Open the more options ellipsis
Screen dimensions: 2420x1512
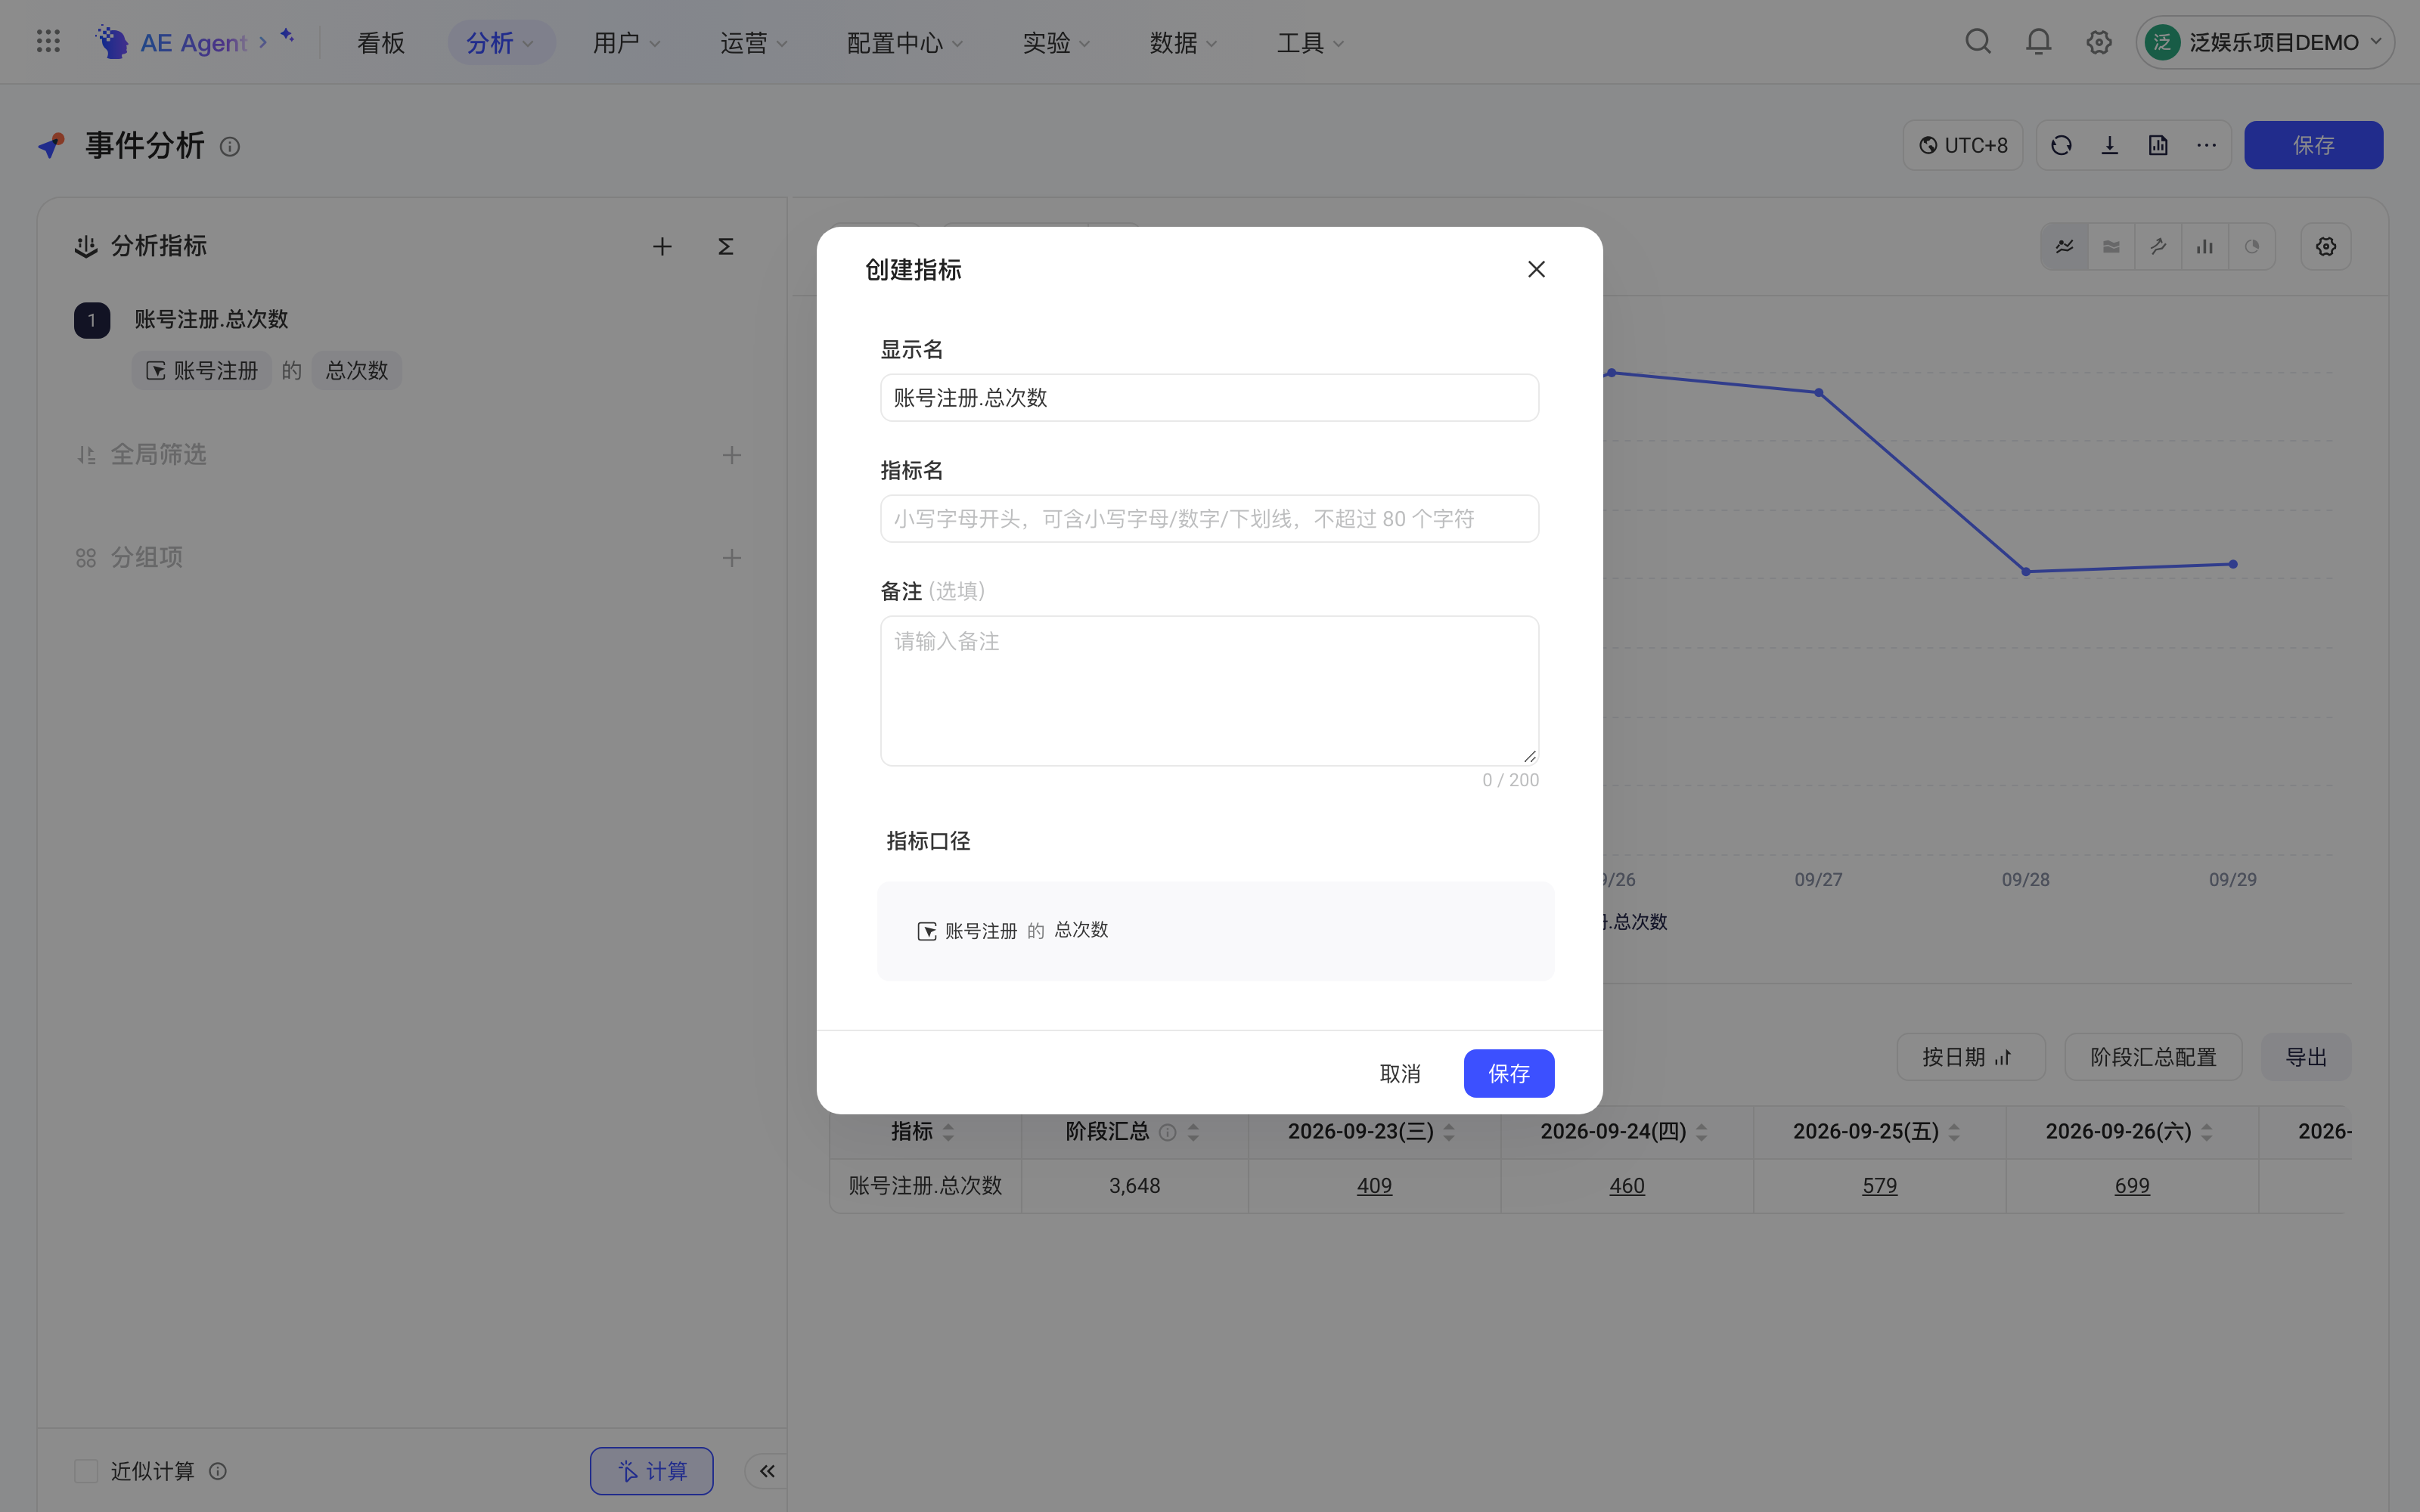(2207, 146)
